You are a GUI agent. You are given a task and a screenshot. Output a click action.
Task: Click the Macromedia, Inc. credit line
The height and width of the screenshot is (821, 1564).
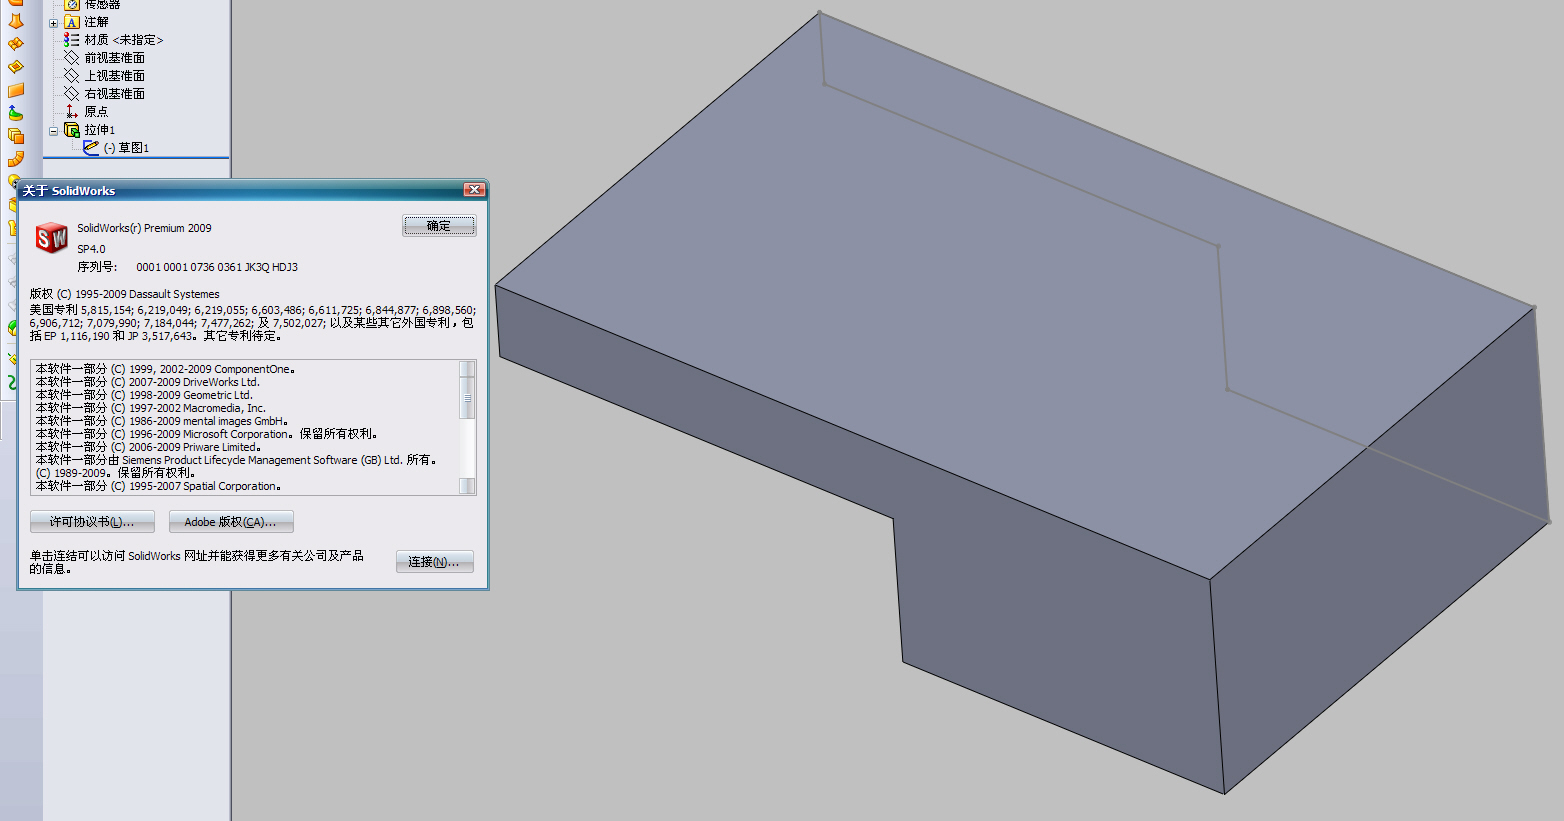point(151,408)
